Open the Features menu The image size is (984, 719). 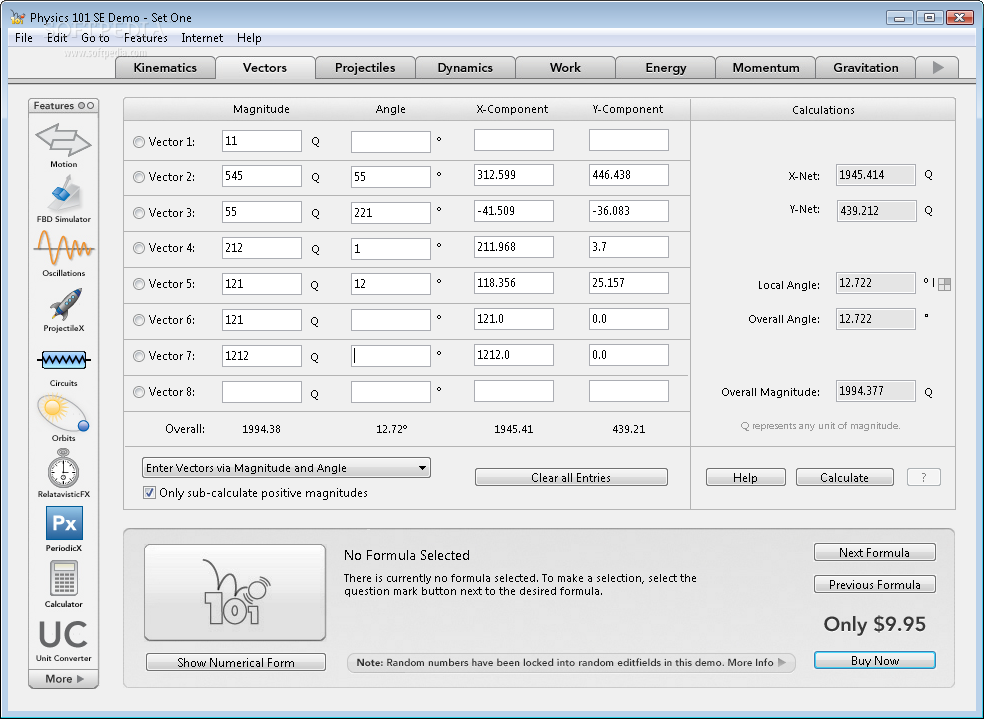(146, 38)
